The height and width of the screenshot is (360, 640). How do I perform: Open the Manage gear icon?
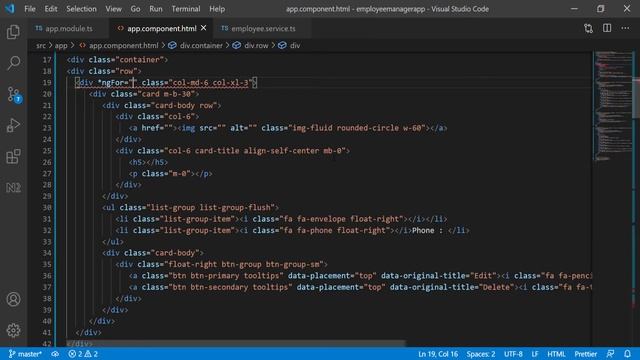(x=13, y=330)
